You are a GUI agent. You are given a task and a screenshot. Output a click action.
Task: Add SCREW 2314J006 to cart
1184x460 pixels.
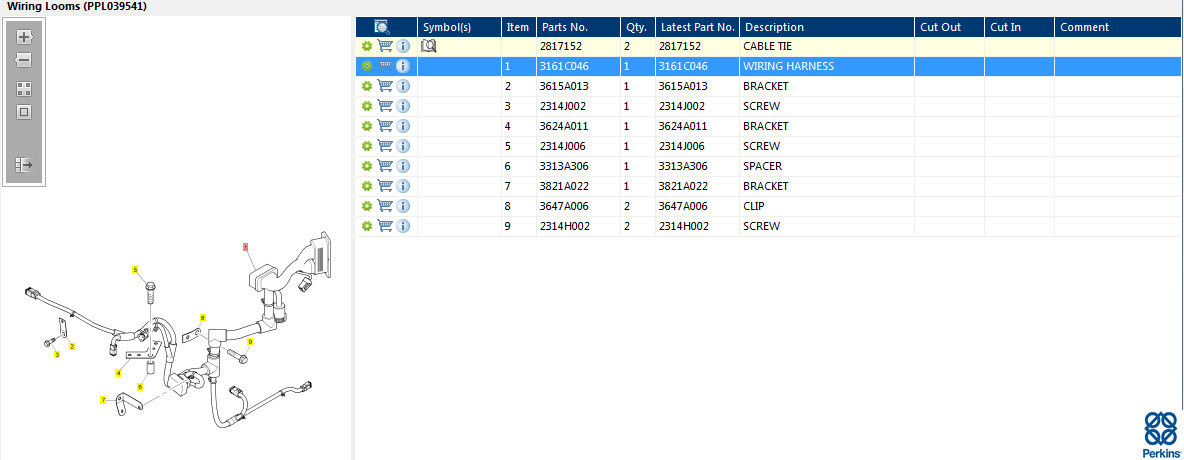[x=385, y=146]
